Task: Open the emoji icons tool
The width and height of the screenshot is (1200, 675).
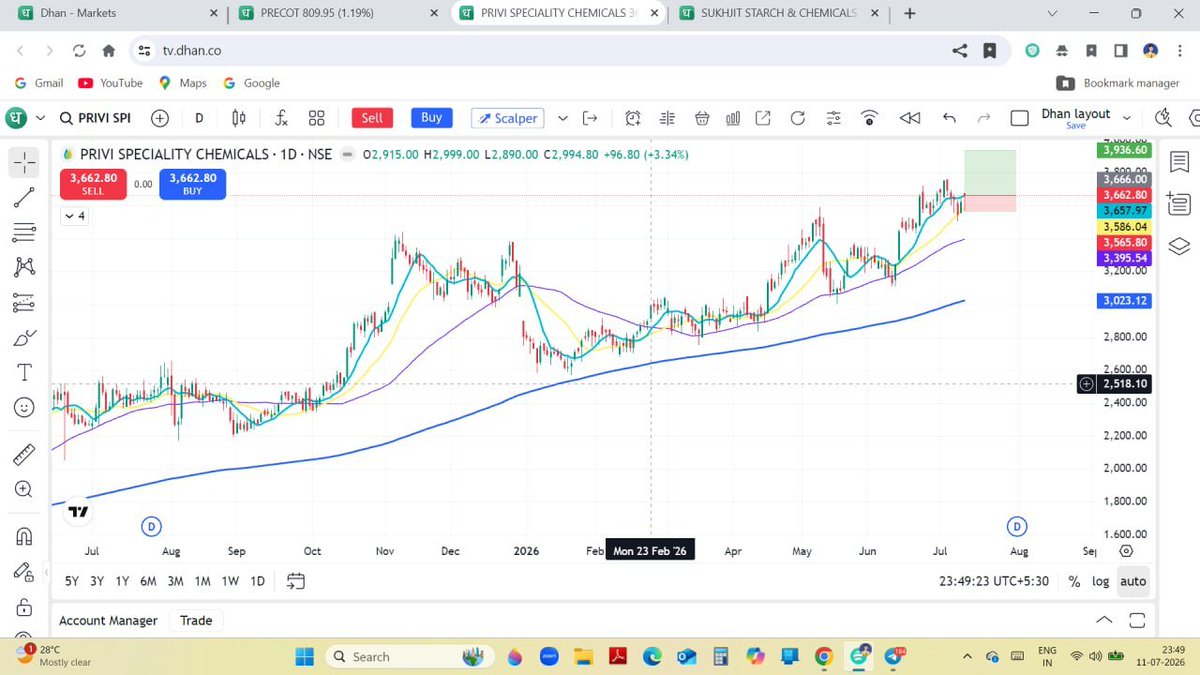Action: pos(24,407)
